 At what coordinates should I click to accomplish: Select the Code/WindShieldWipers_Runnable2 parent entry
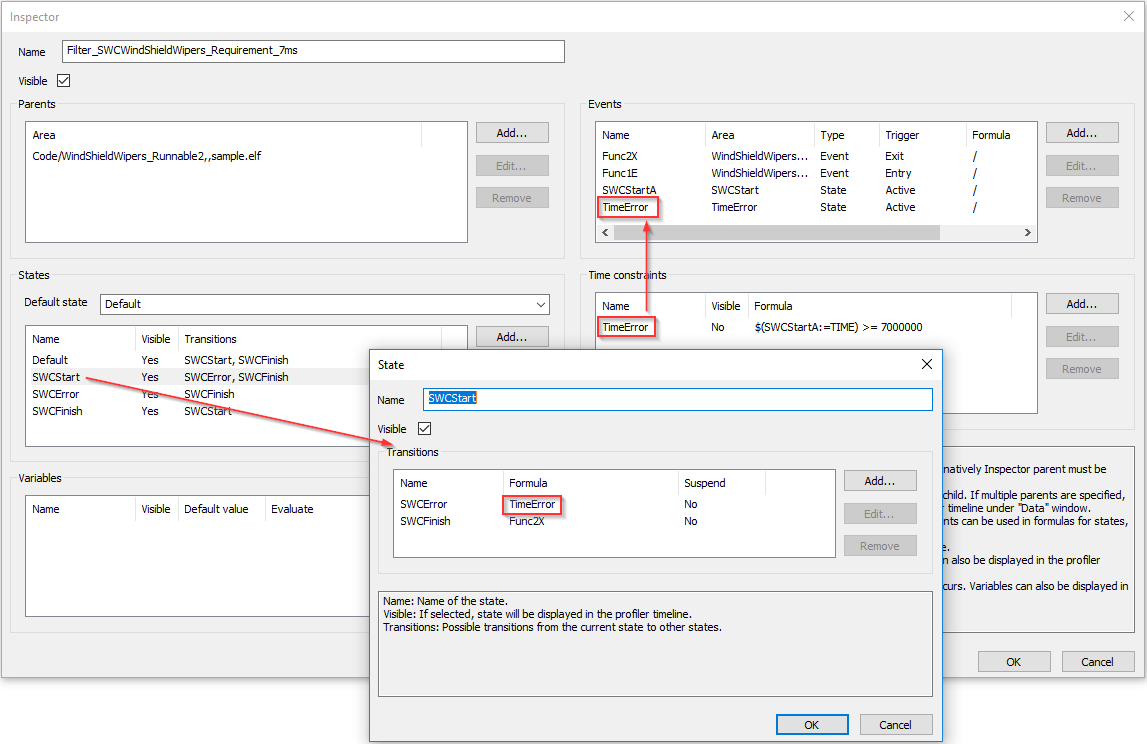[x=147, y=156]
